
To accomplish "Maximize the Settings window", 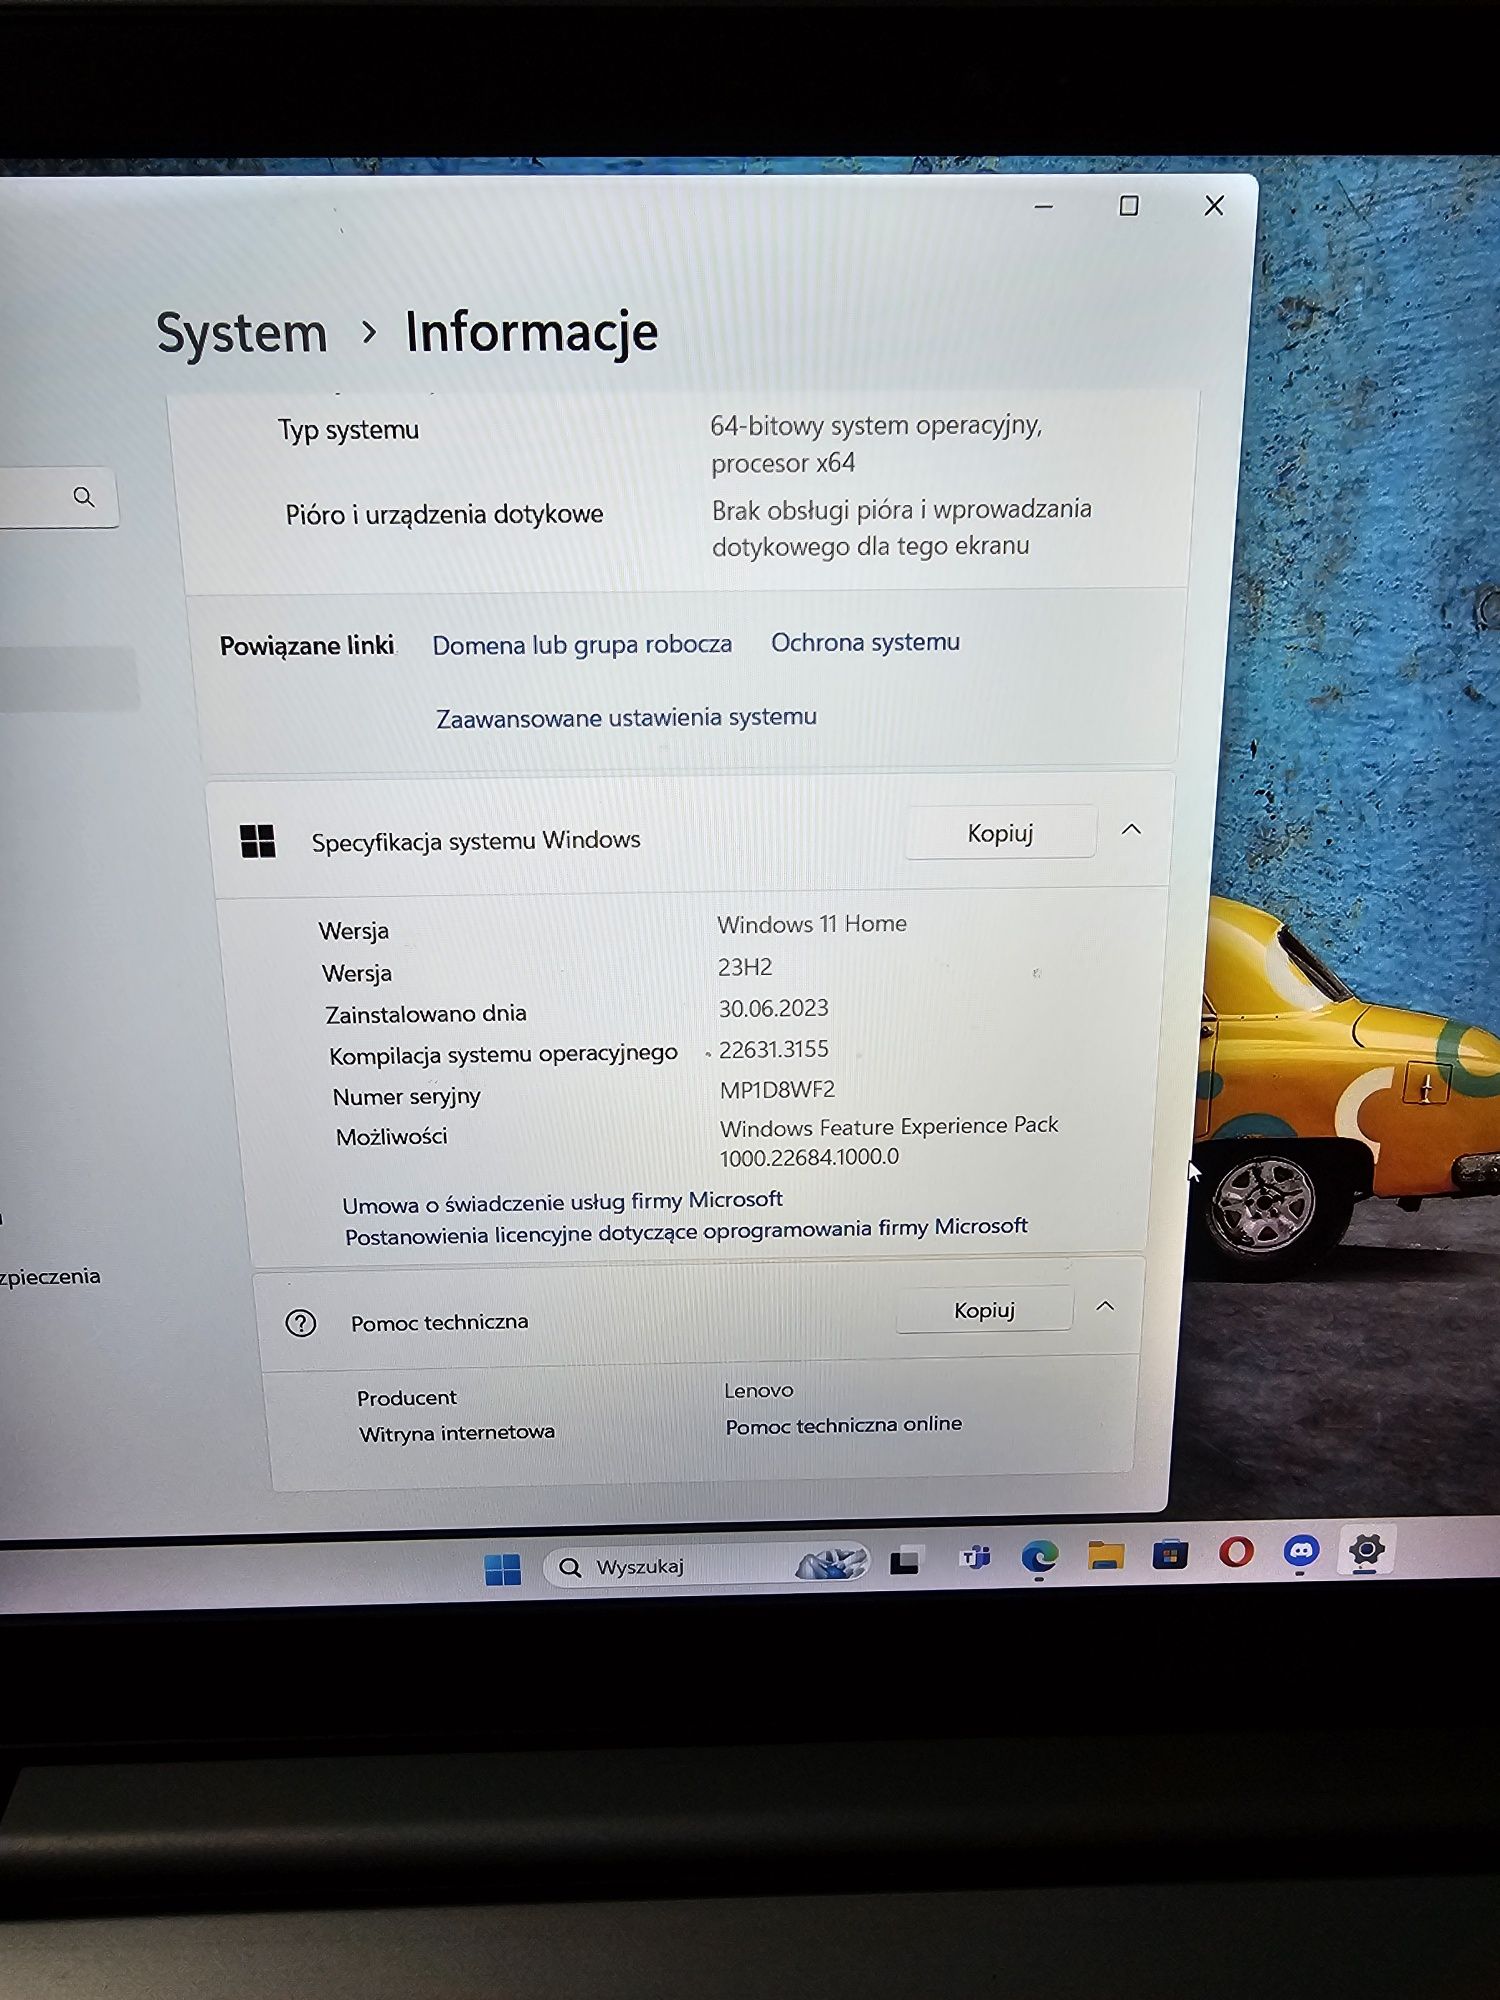I will point(1129,206).
